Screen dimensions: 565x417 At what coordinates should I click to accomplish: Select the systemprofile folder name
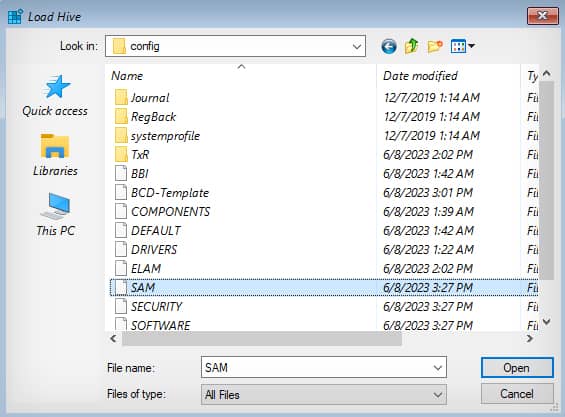click(x=165, y=136)
